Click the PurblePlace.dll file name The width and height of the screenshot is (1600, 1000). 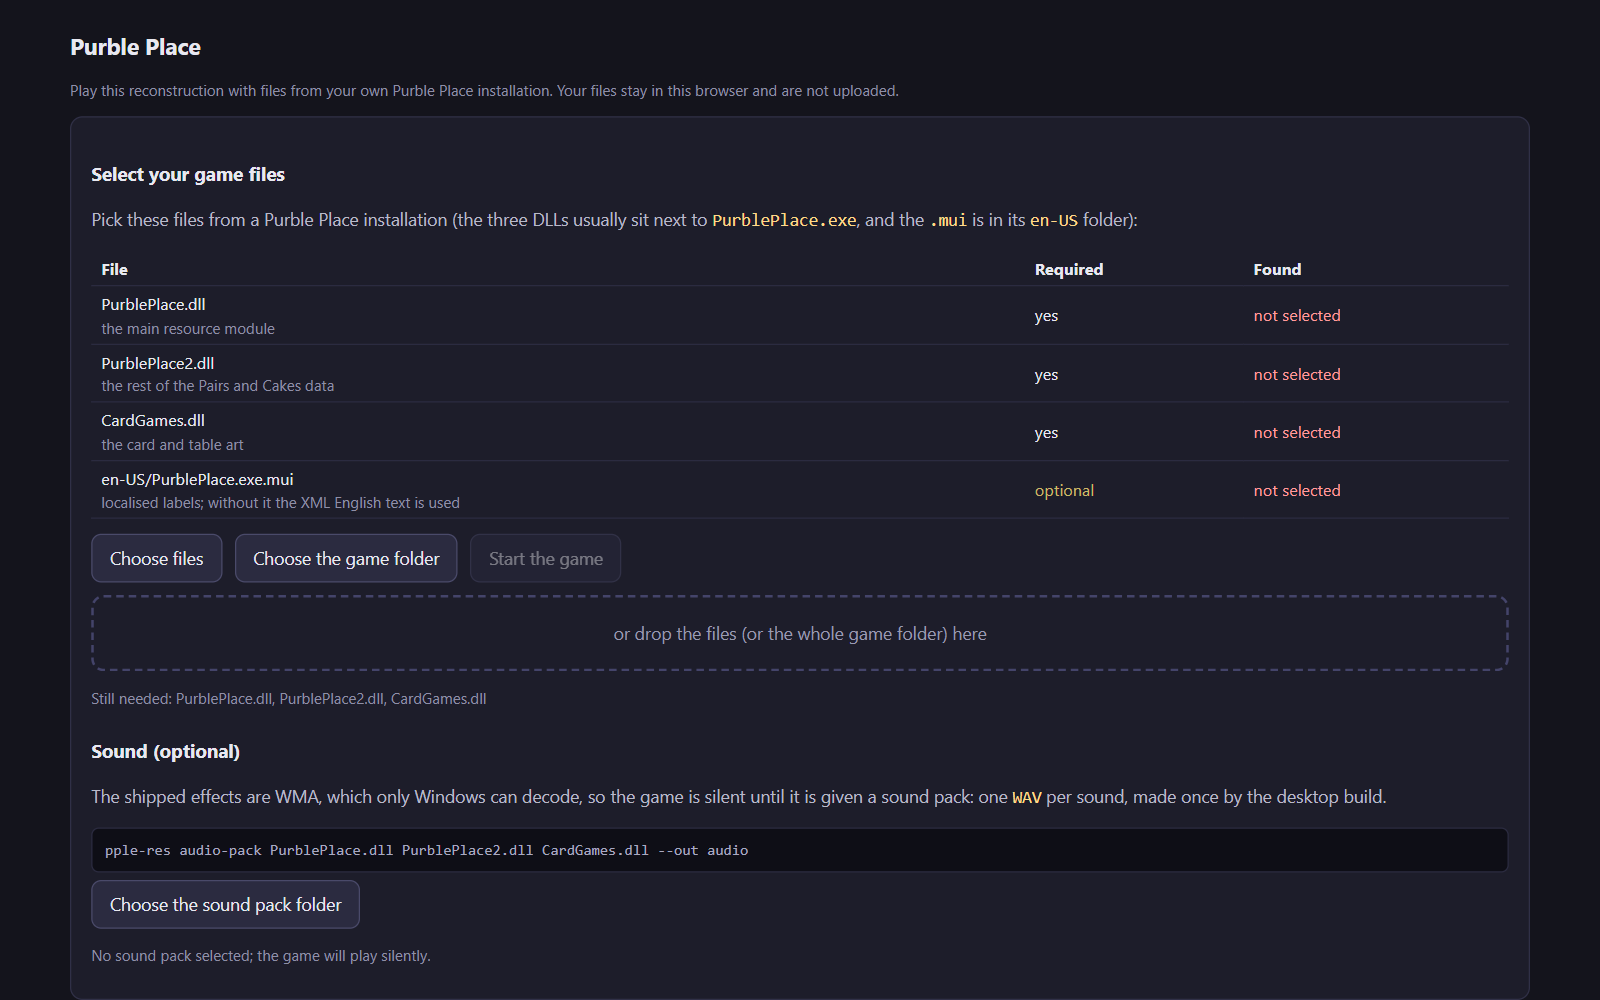(153, 304)
